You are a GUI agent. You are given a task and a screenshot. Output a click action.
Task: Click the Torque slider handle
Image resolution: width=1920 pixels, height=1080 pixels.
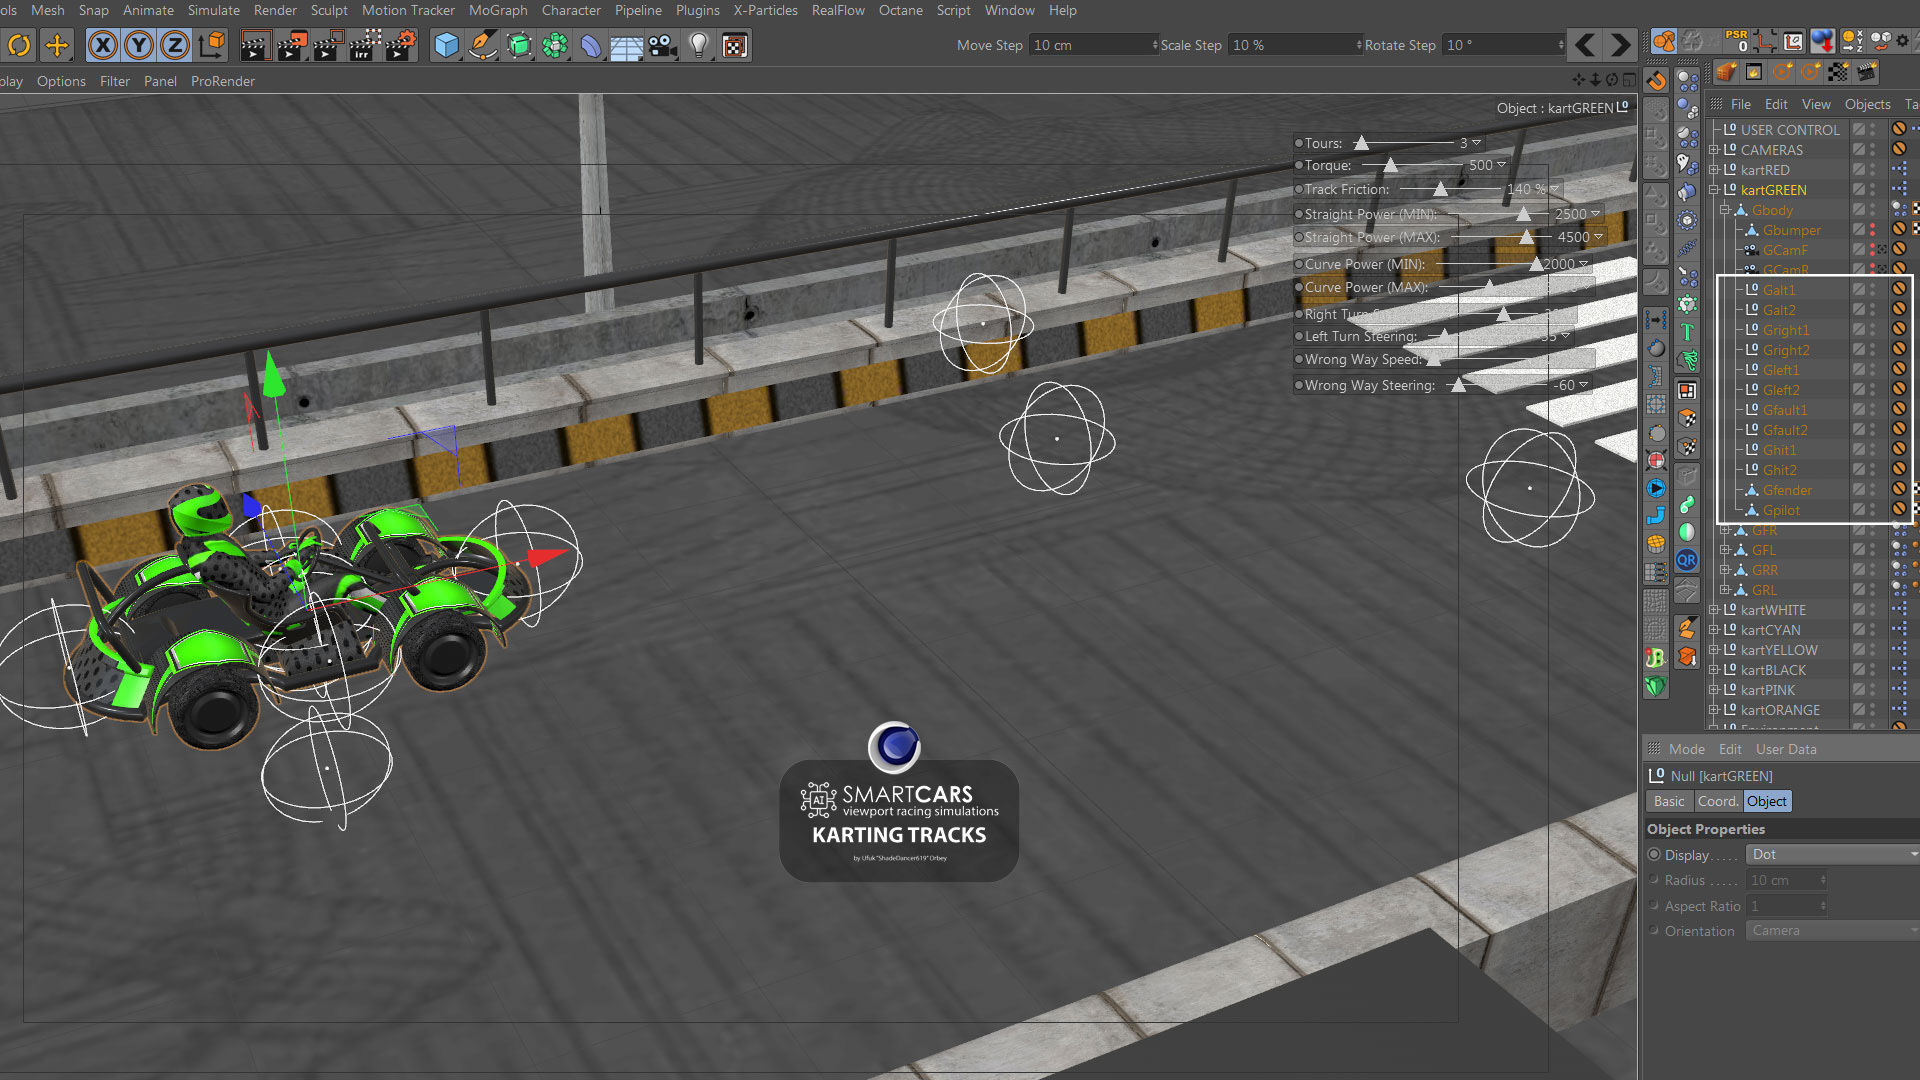tap(1390, 166)
